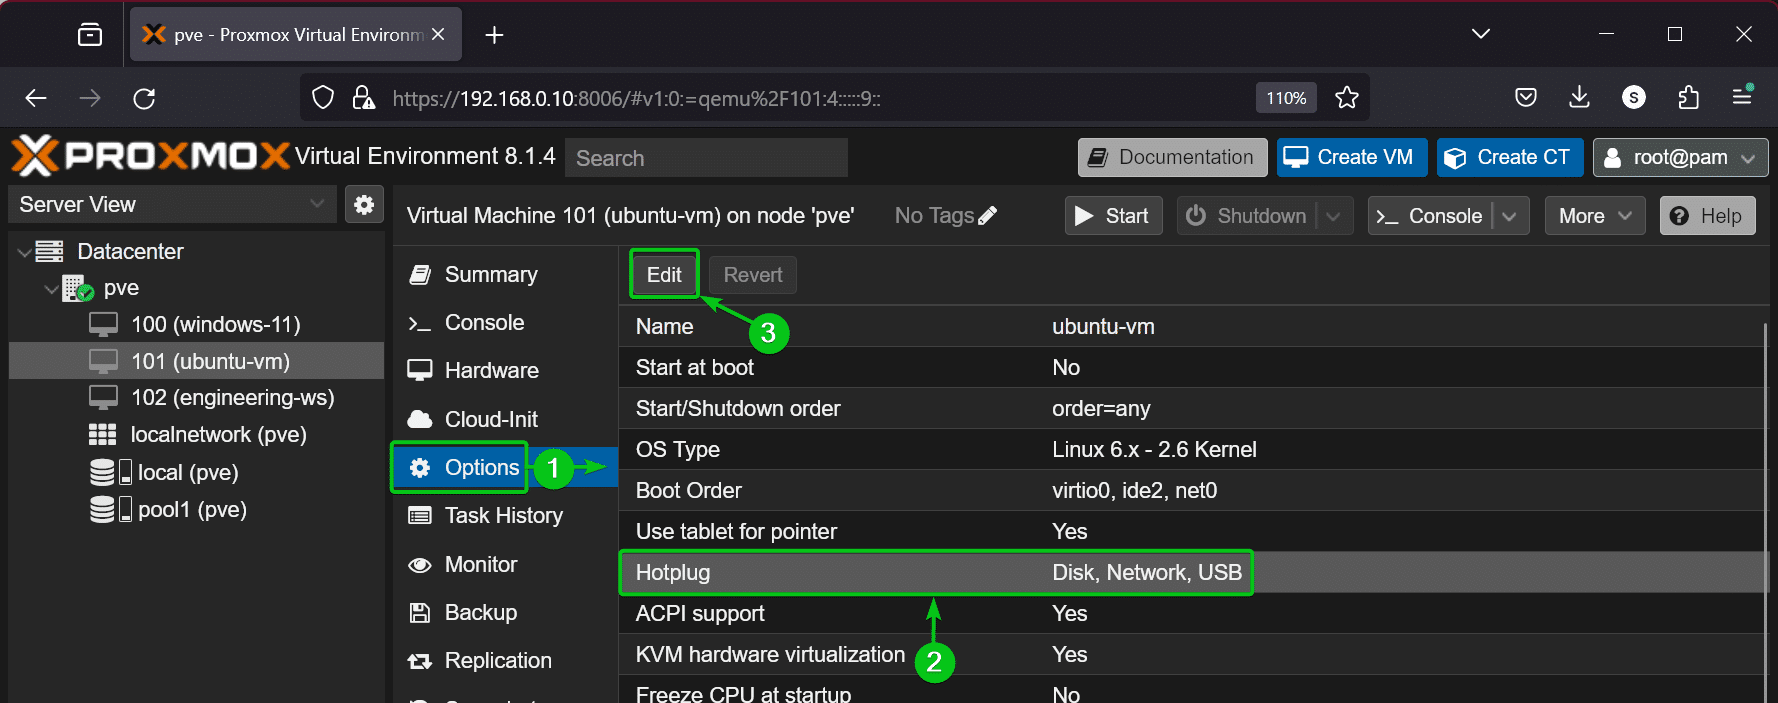Select the ACPI support row
1778x703 pixels.
1192,614
